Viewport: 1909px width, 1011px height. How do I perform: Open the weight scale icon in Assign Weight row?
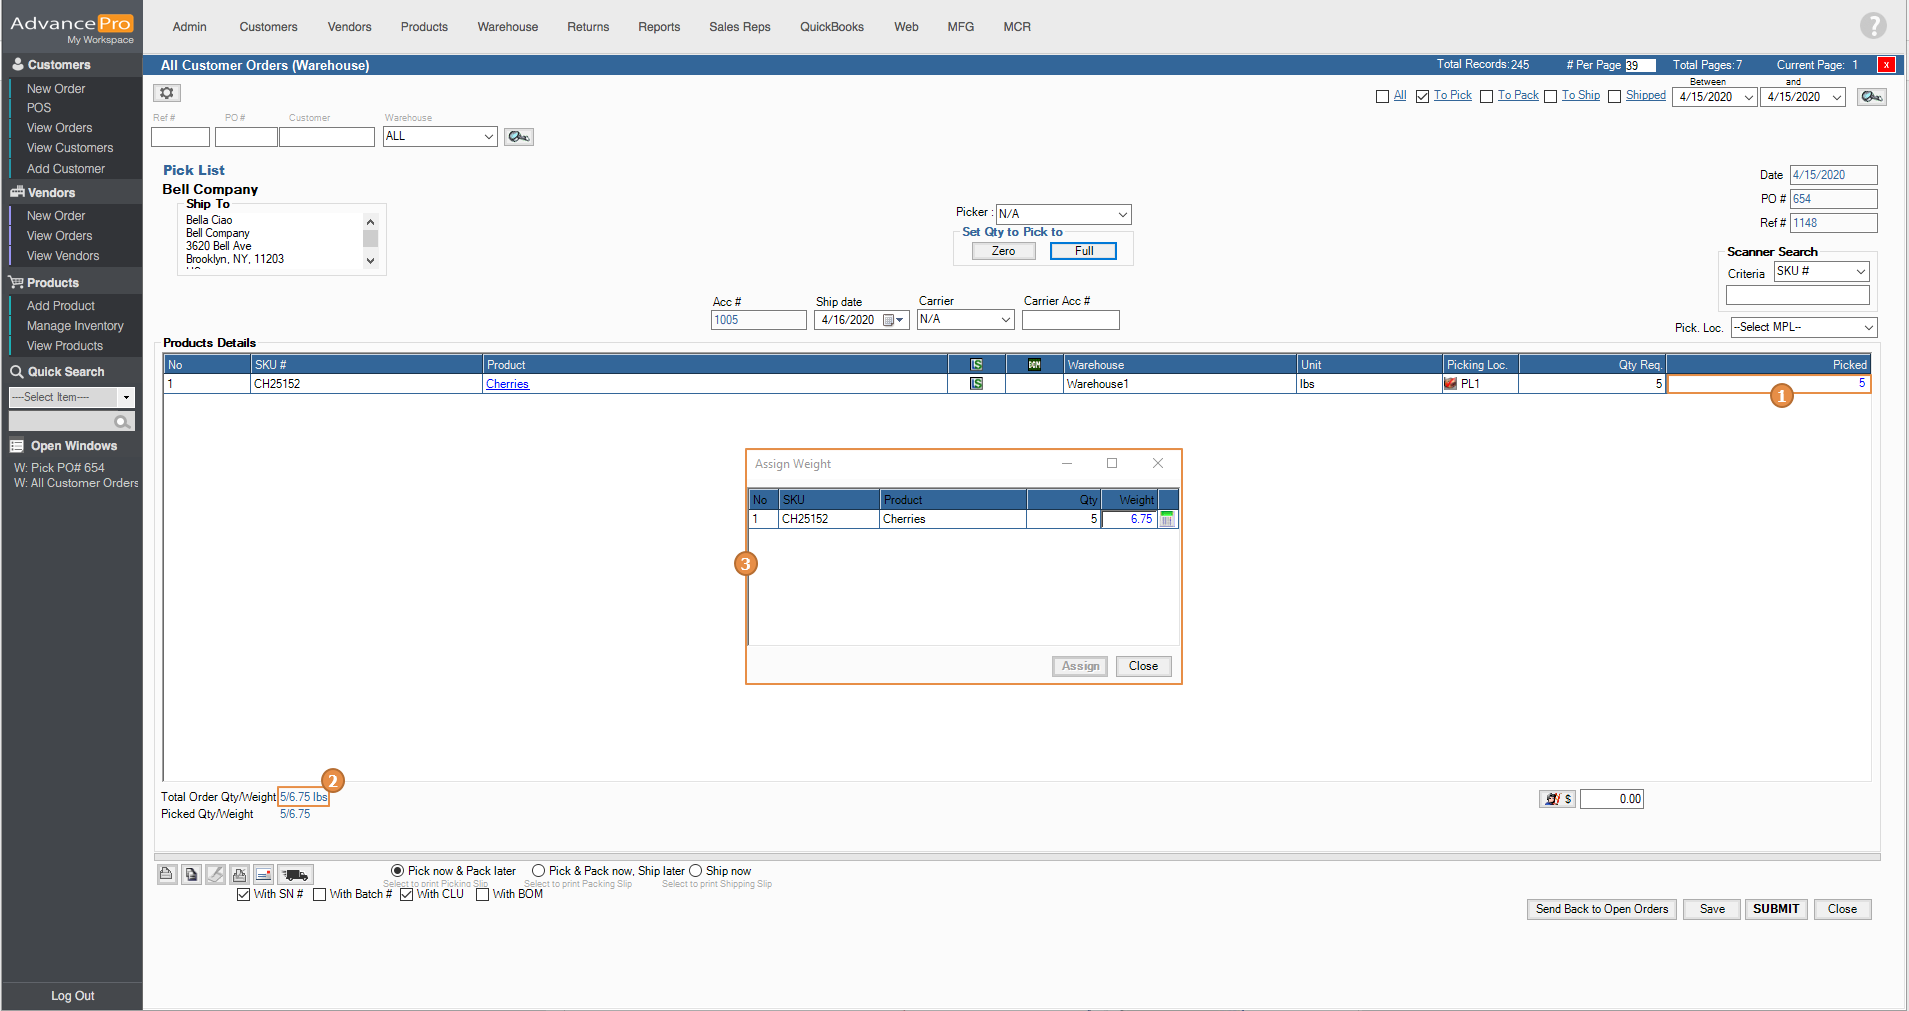click(x=1167, y=519)
